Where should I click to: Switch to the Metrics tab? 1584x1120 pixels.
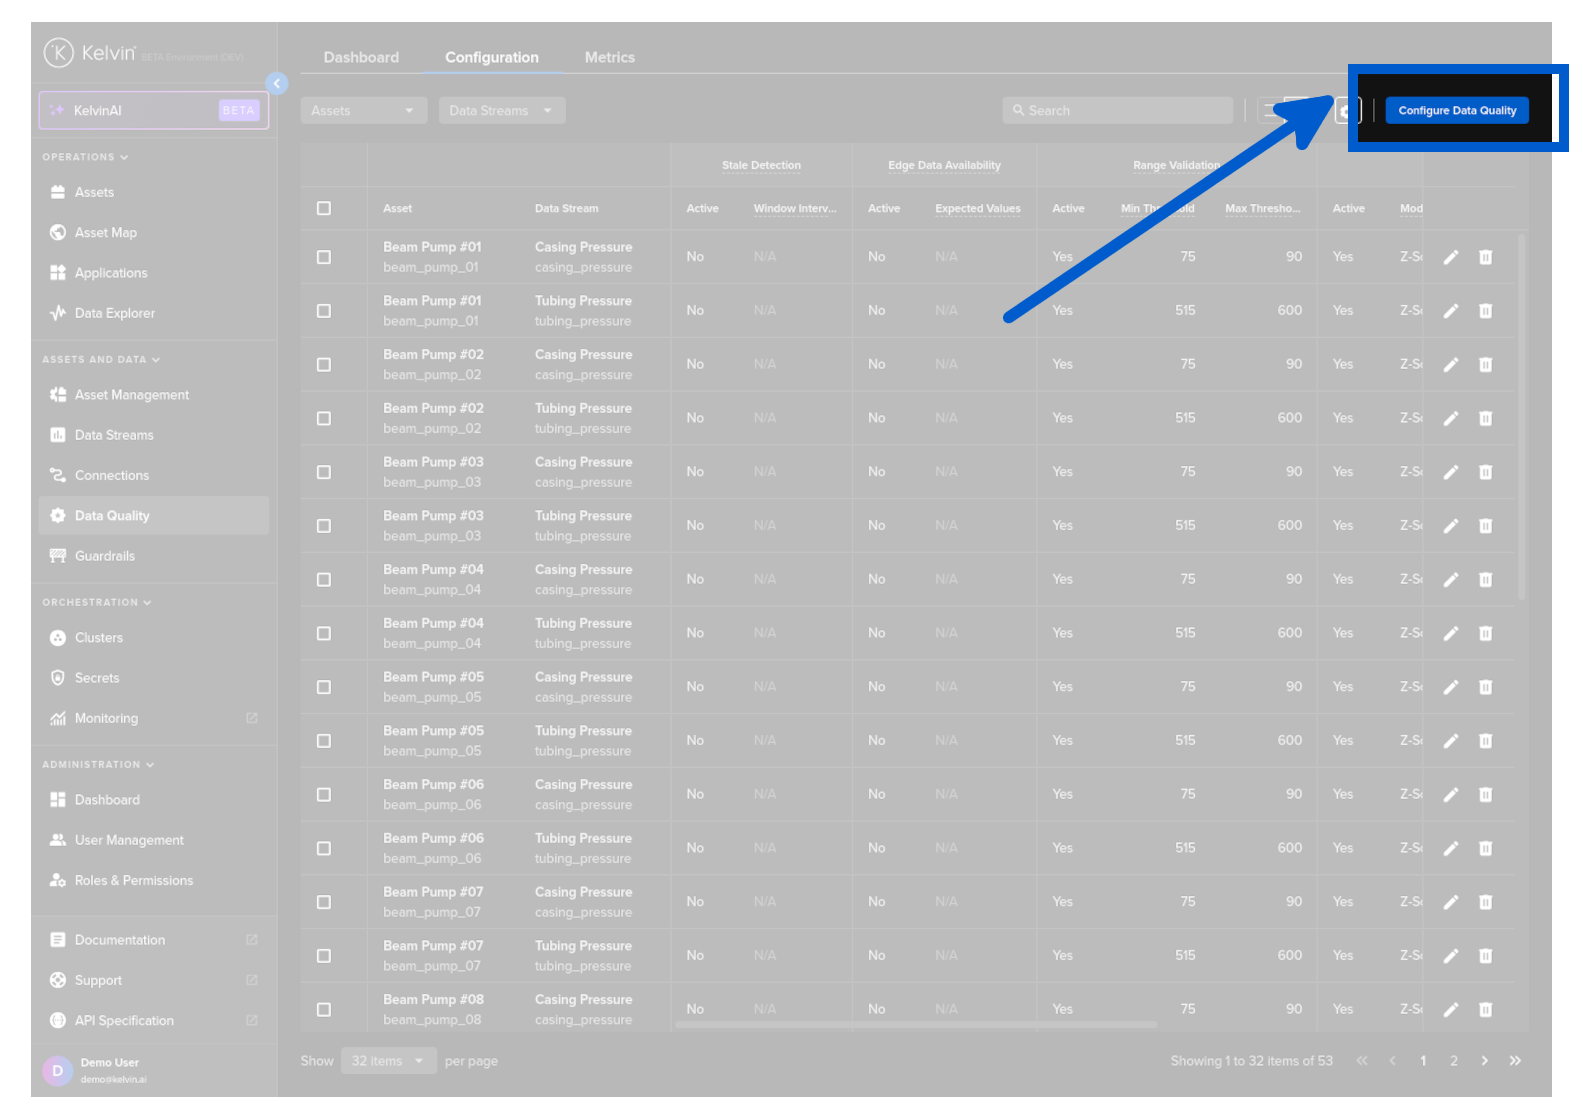[609, 58]
